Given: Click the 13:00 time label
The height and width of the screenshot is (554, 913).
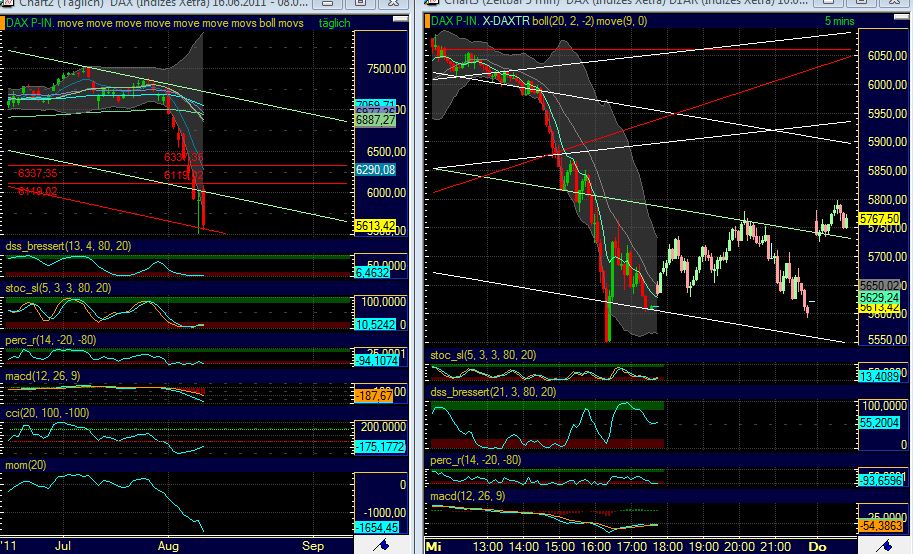Looking at the screenshot, I should [487, 546].
